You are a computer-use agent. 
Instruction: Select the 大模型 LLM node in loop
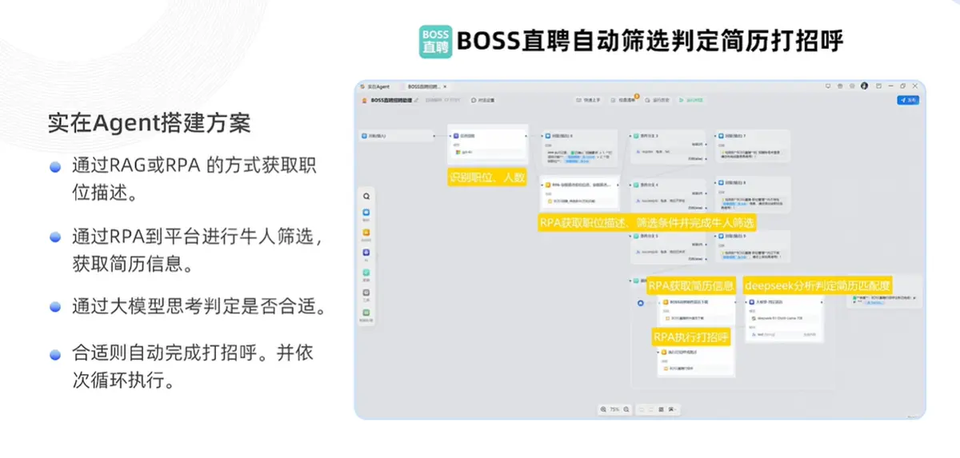click(x=784, y=320)
